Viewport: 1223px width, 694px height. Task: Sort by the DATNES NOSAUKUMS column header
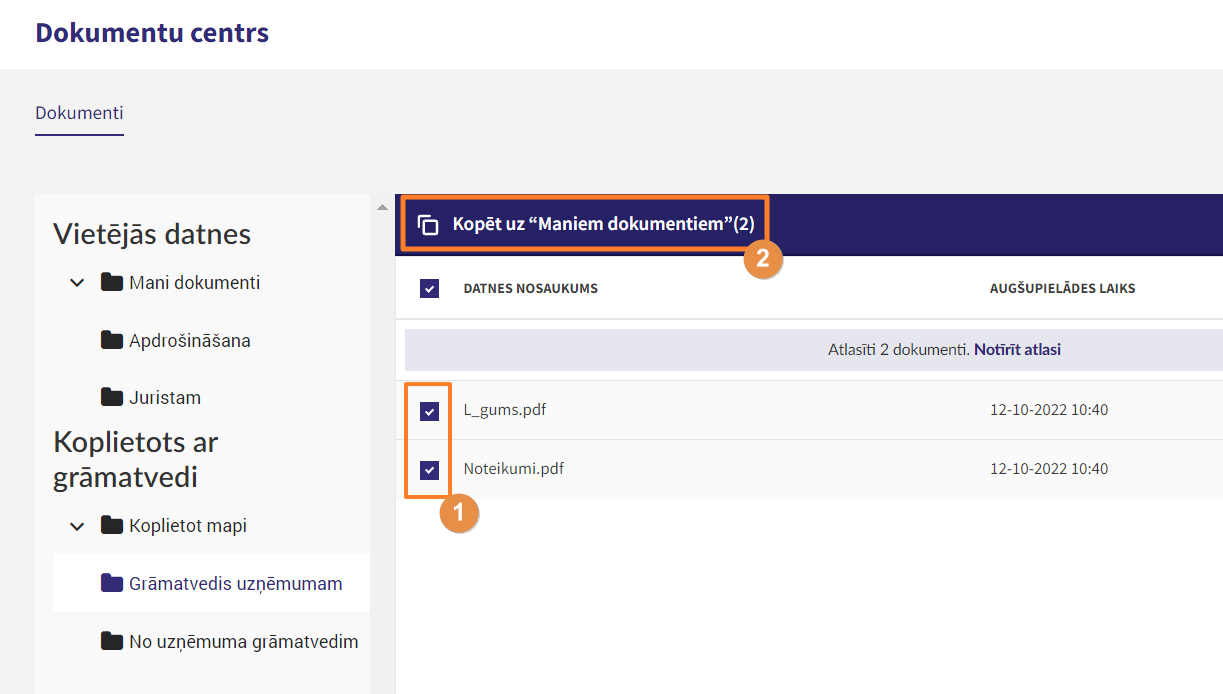click(x=531, y=289)
